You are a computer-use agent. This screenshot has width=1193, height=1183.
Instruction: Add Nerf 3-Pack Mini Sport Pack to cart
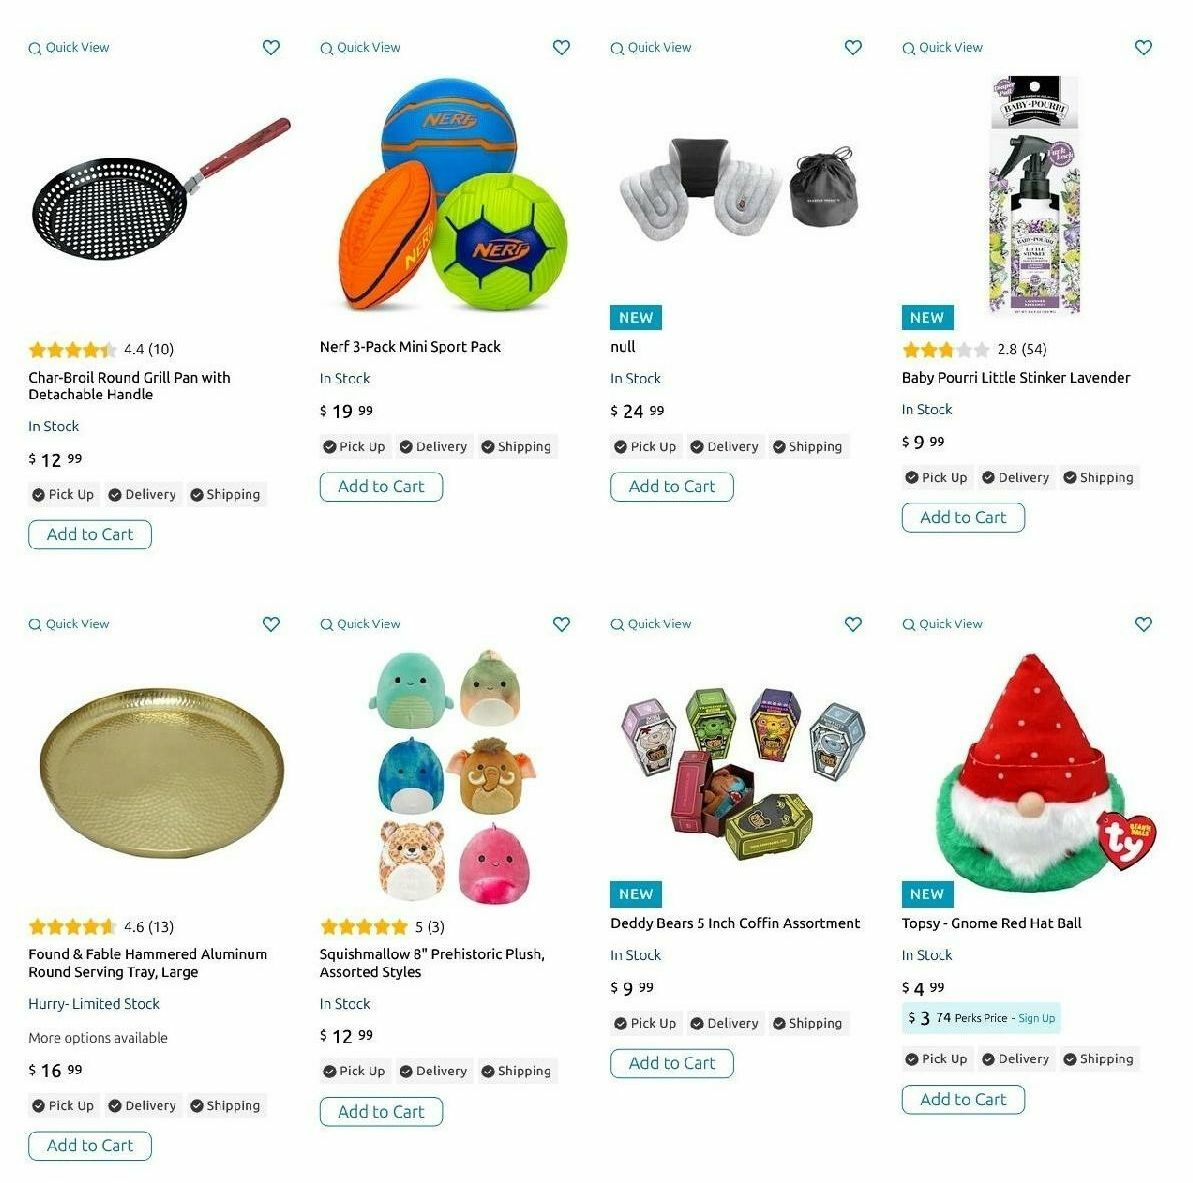(381, 487)
